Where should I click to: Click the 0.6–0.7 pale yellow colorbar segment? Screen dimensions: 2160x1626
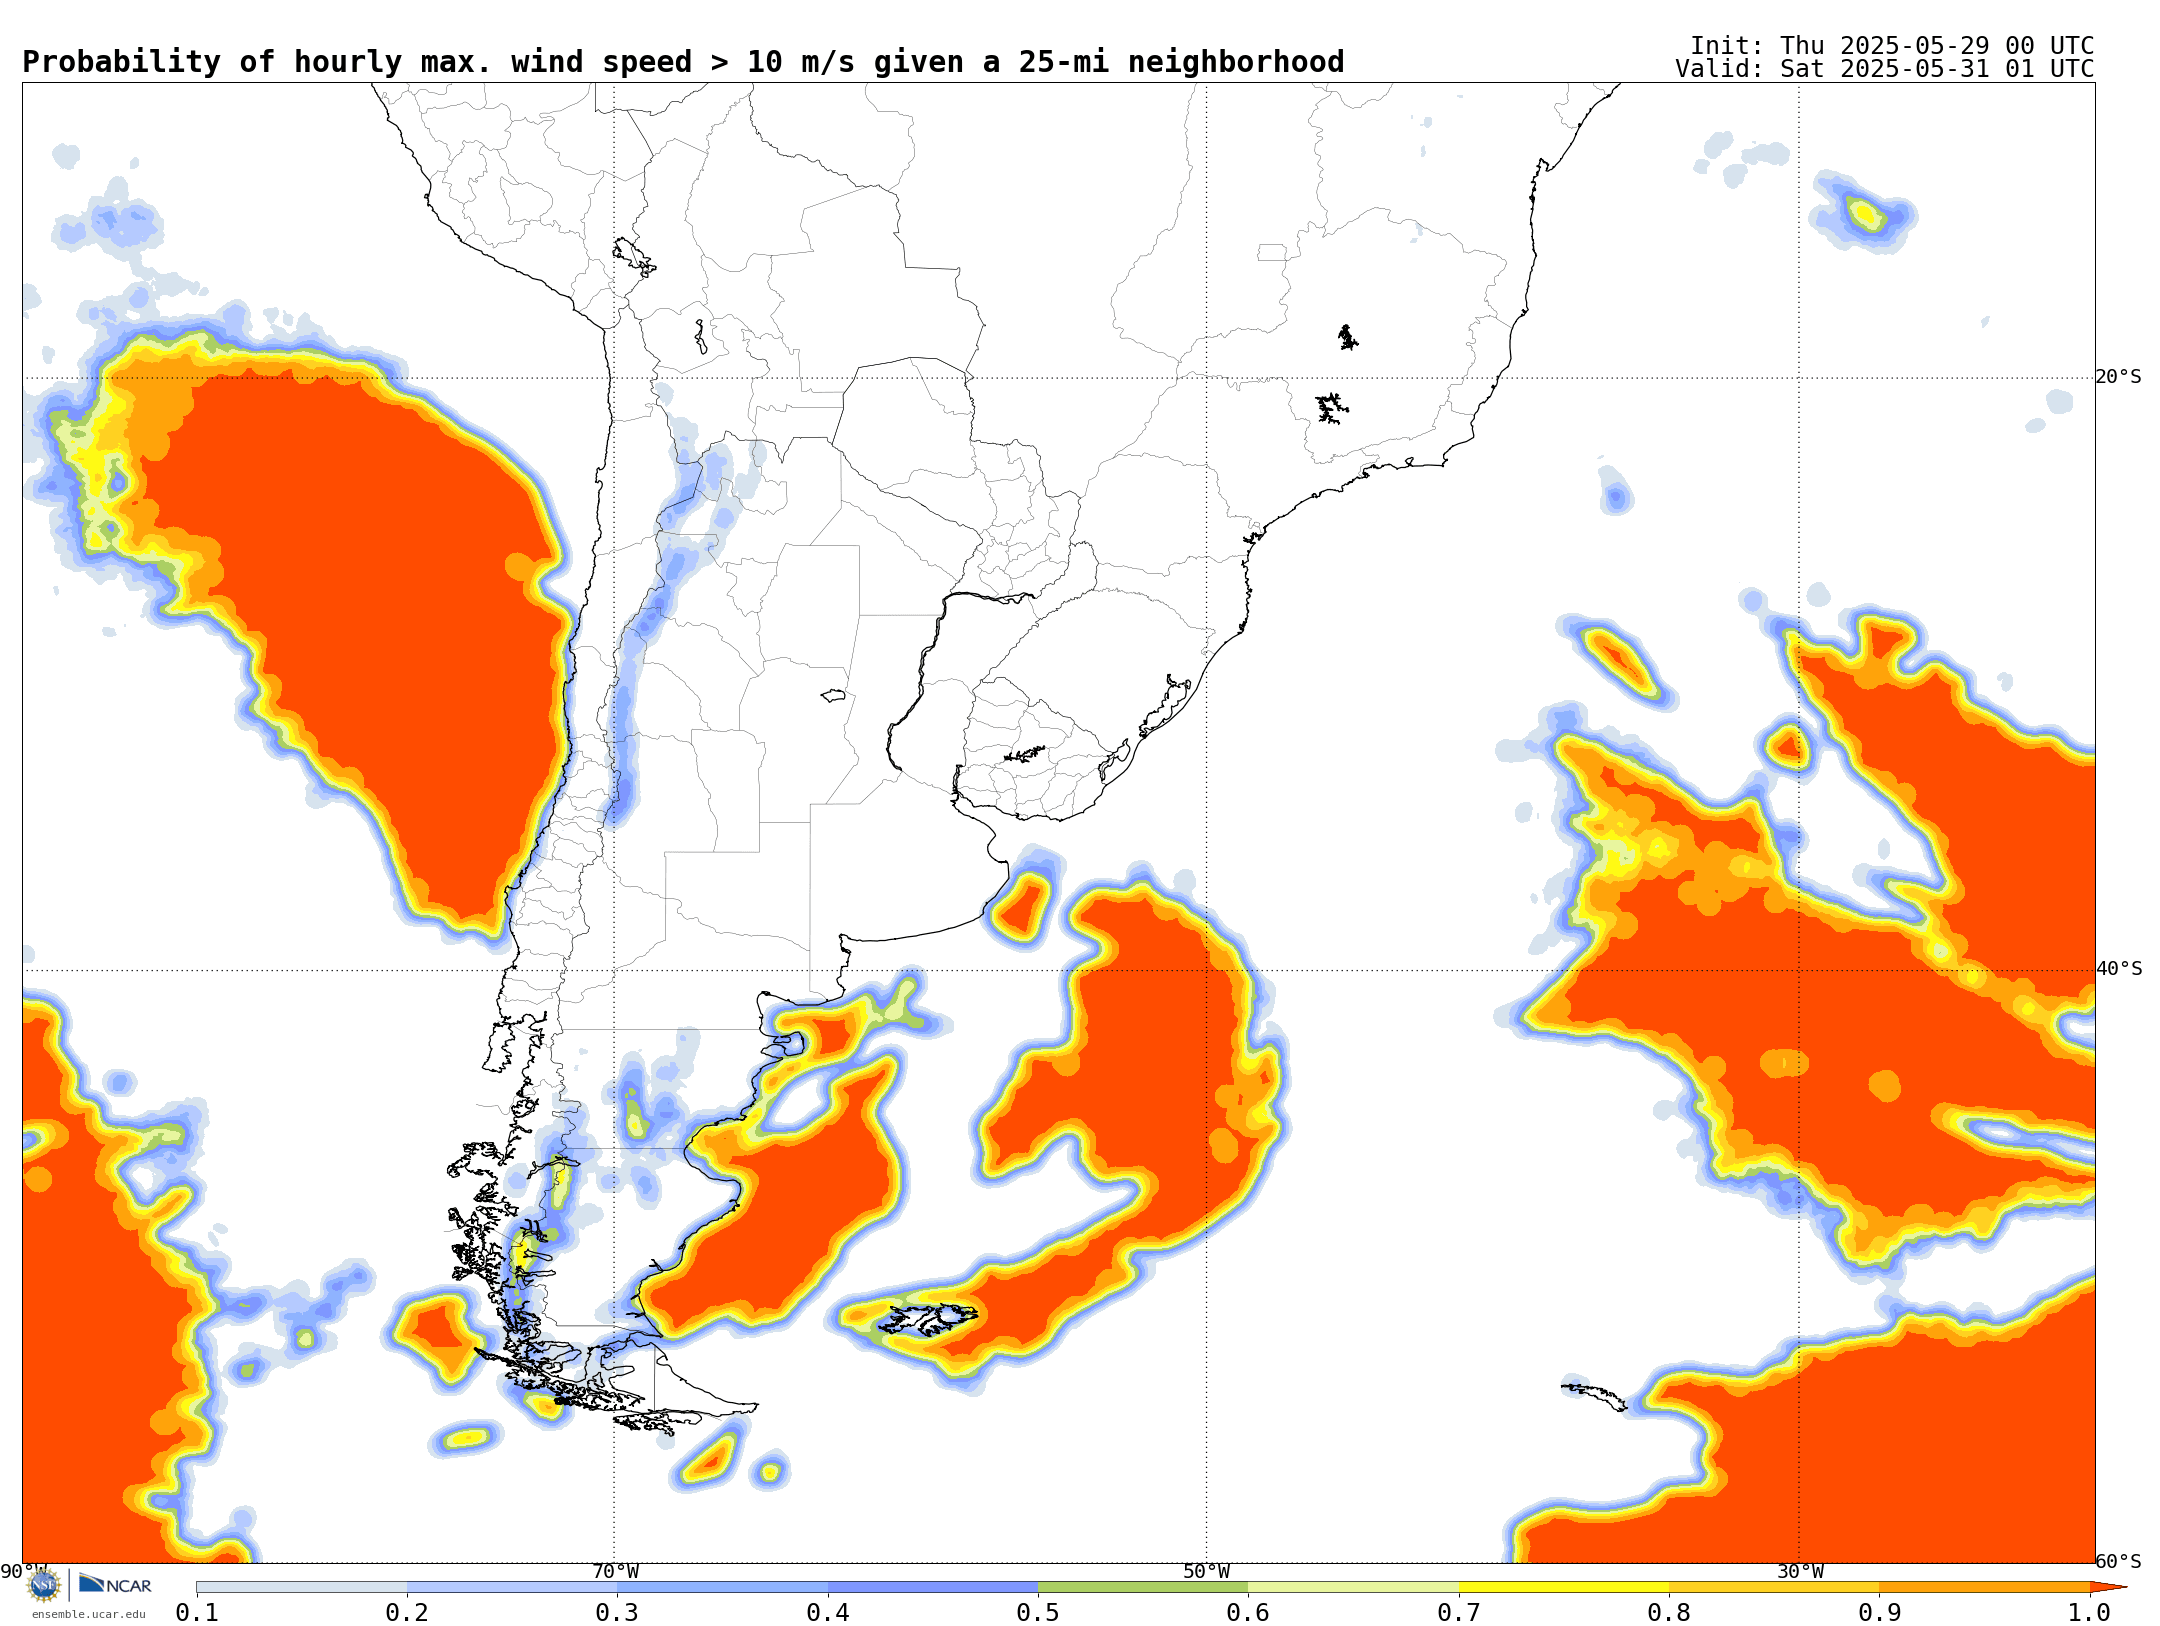(1354, 1587)
